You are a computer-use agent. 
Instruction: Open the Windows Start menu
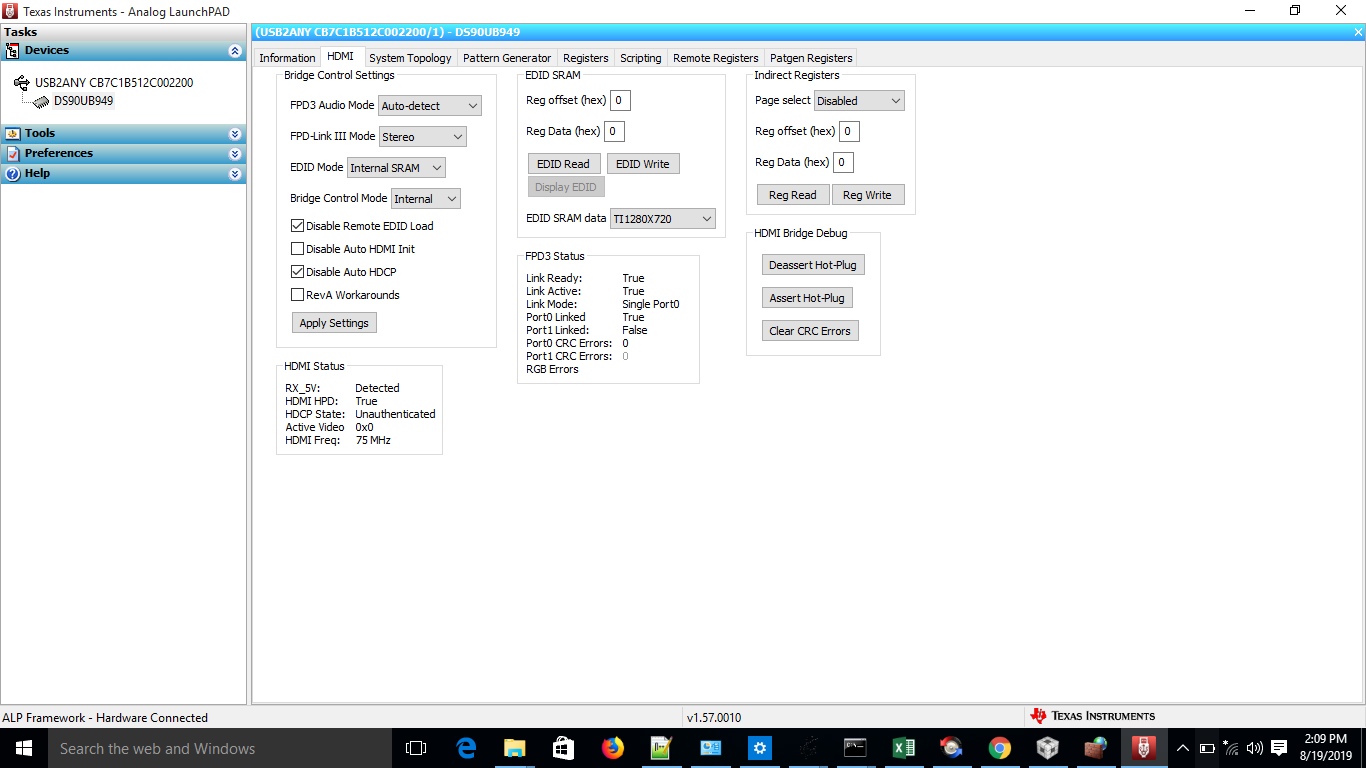tap(24, 748)
